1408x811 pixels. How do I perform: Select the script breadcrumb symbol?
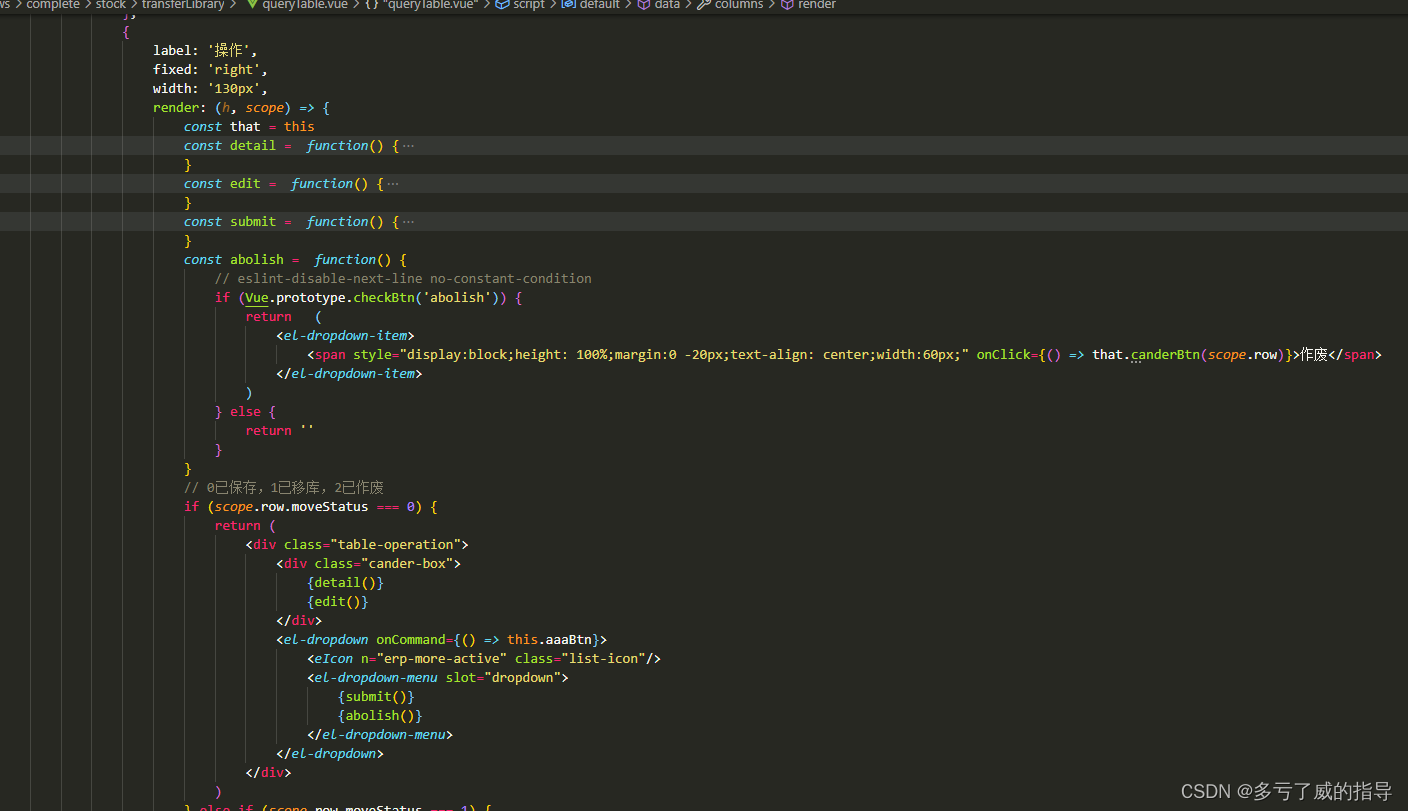coord(521,5)
